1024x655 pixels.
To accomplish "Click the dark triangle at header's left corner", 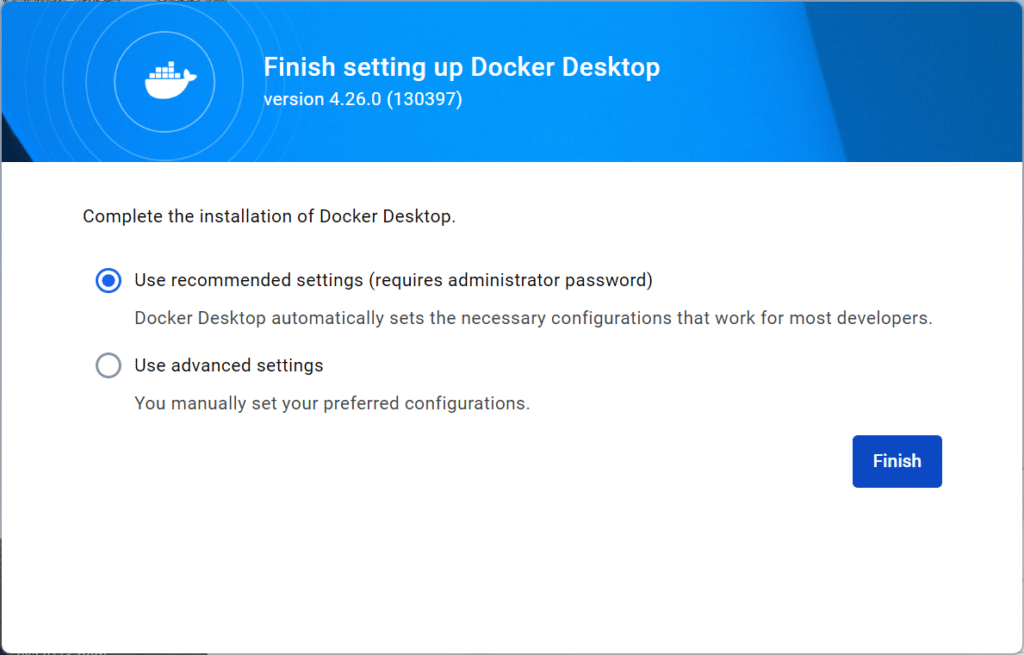I will point(14,139).
